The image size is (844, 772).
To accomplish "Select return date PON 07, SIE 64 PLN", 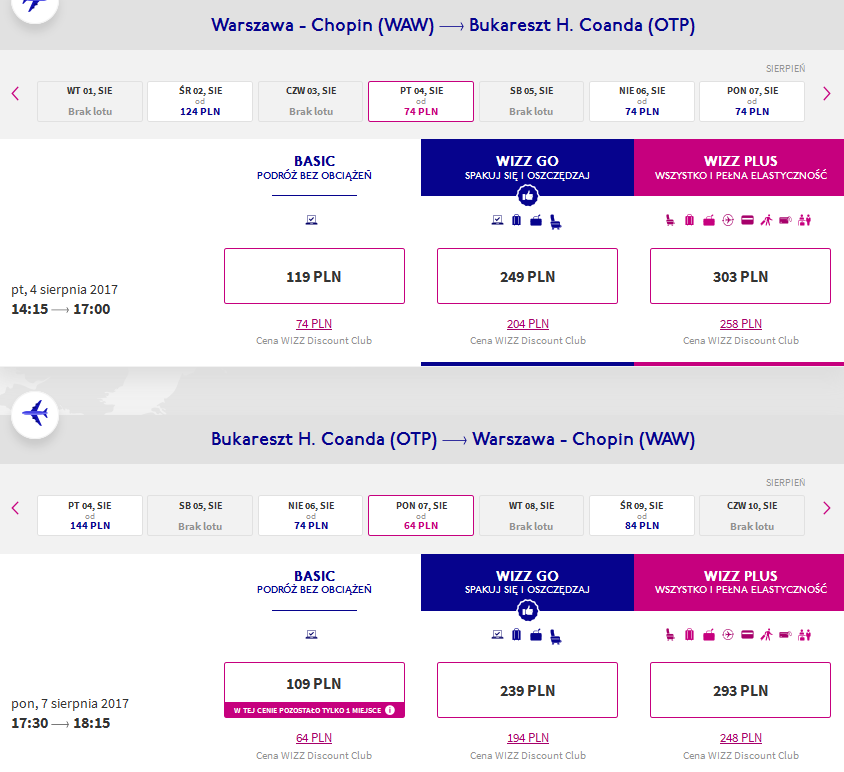I will coord(421,515).
